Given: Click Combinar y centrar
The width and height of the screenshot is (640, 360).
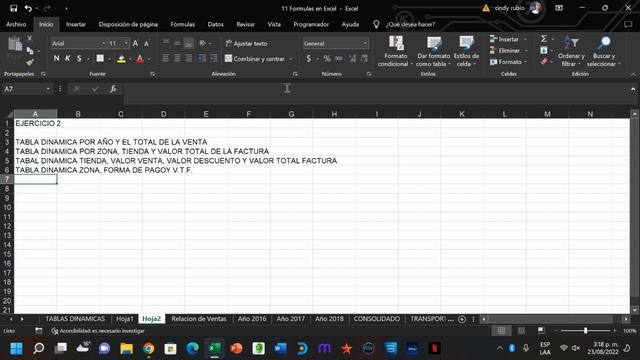Looking at the screenshot, I should coord(255,59).
